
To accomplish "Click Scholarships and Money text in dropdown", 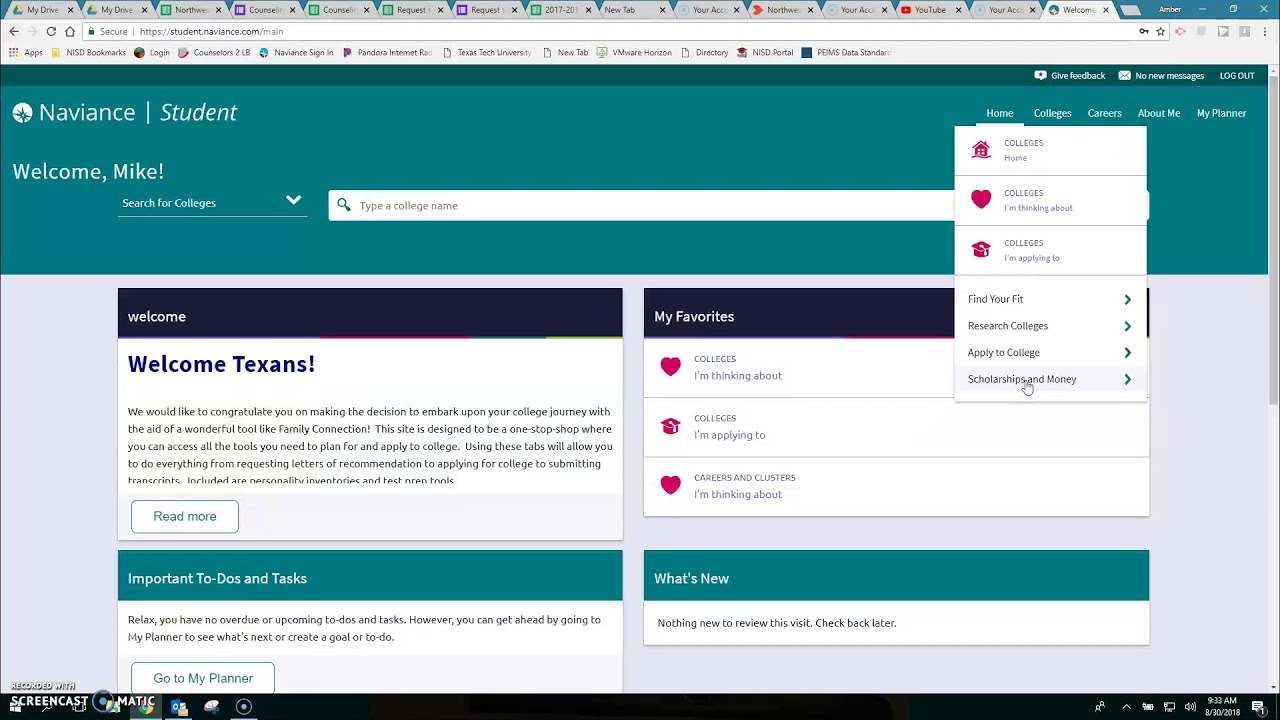I will [x=1022, y=379].
